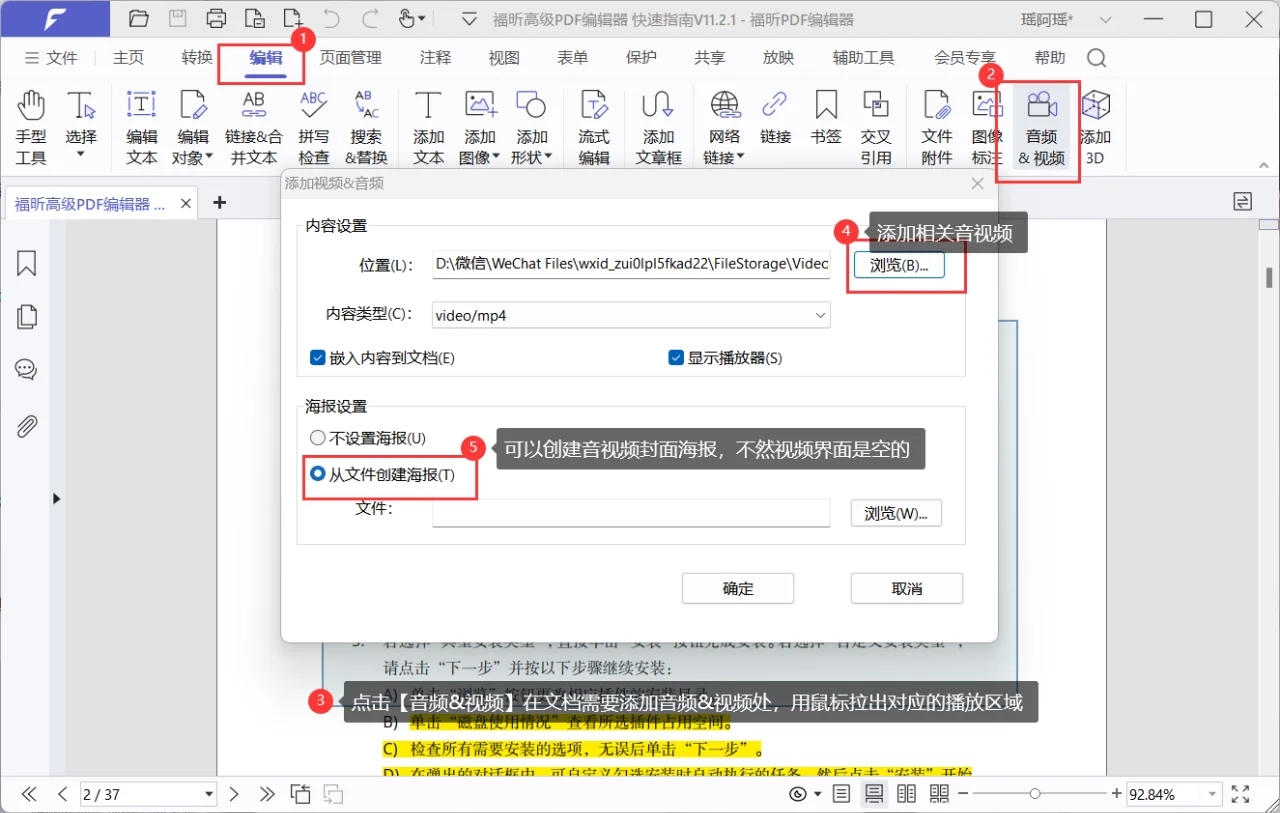Open the zoom percentage dropdown
The image size is (1280, 813).
tap(1211, 794)
